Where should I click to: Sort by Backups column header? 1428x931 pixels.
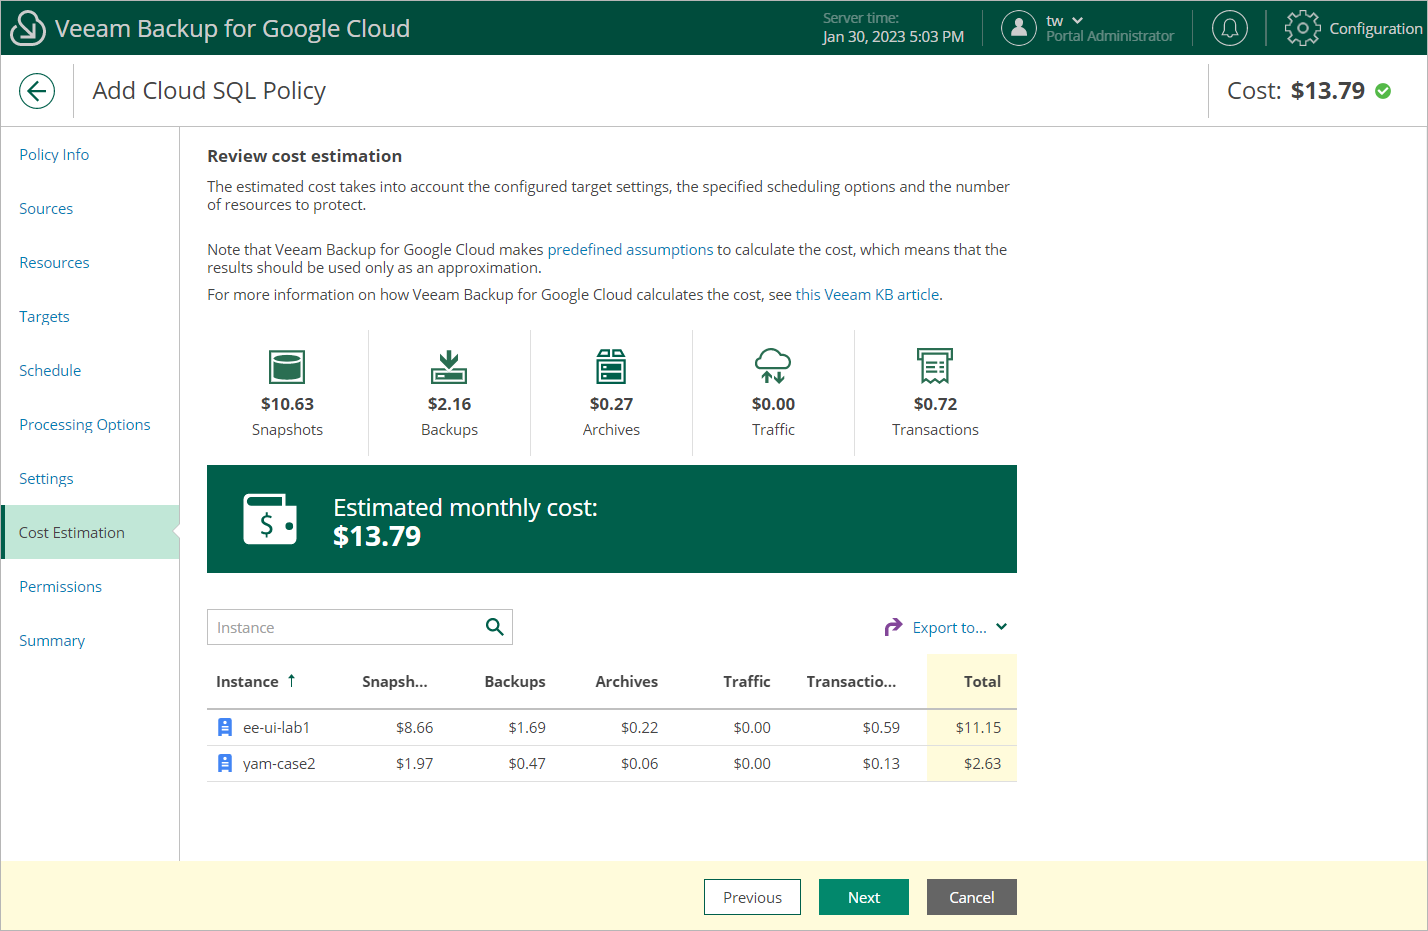(x=515, y=681)
